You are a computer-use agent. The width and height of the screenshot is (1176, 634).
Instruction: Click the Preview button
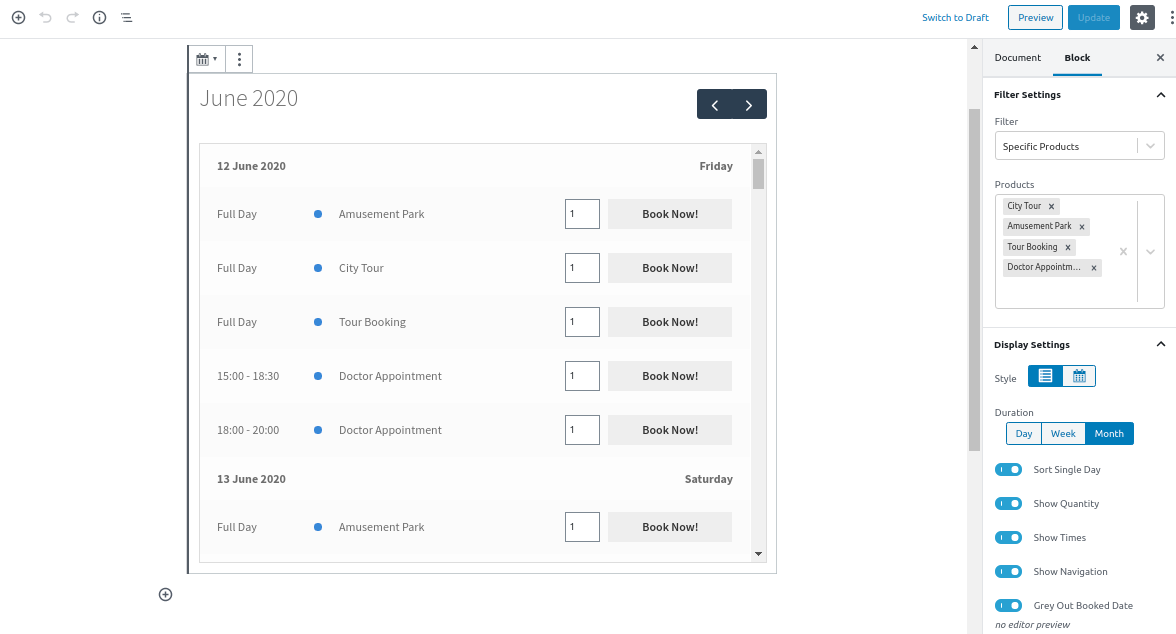pos(1035,17)
